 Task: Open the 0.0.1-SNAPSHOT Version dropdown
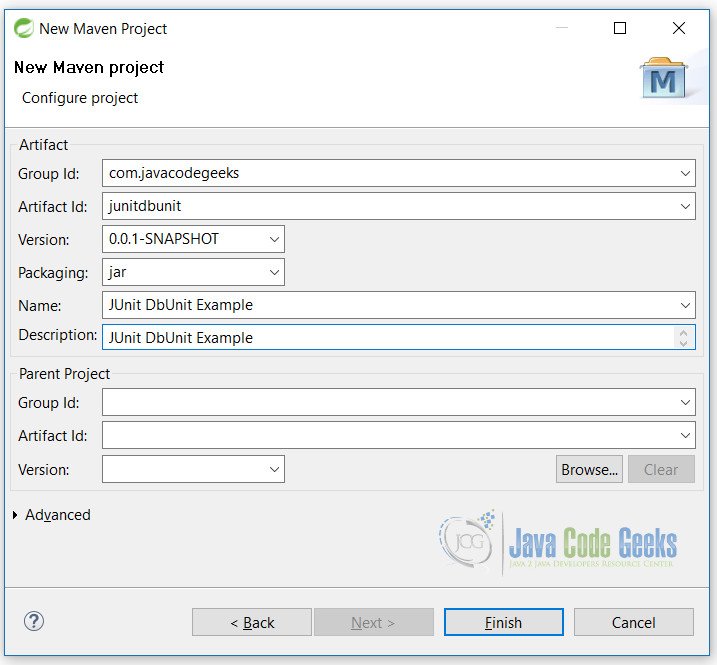point(274,239)
